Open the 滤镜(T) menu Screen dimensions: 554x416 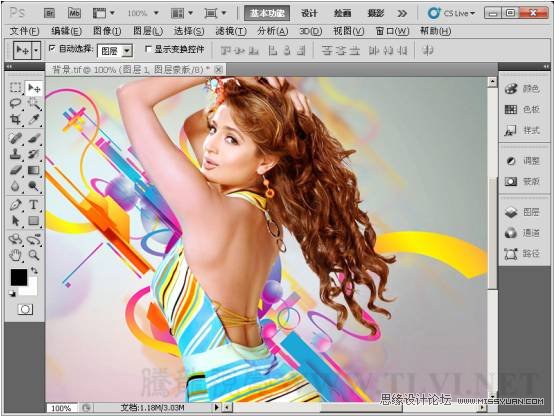coord(231,31)
